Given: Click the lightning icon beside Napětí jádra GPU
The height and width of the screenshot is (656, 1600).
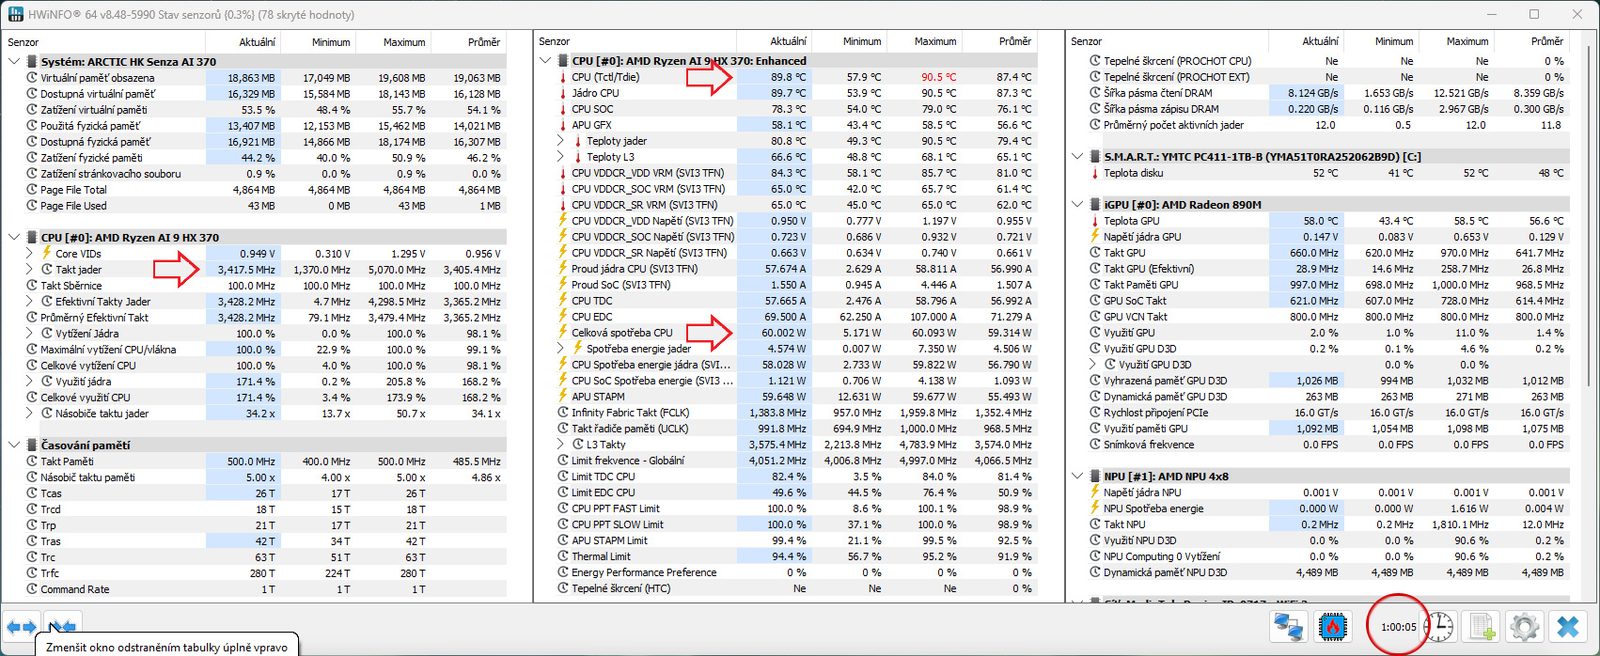Looking at the screenshot, I should (1094, 237).
